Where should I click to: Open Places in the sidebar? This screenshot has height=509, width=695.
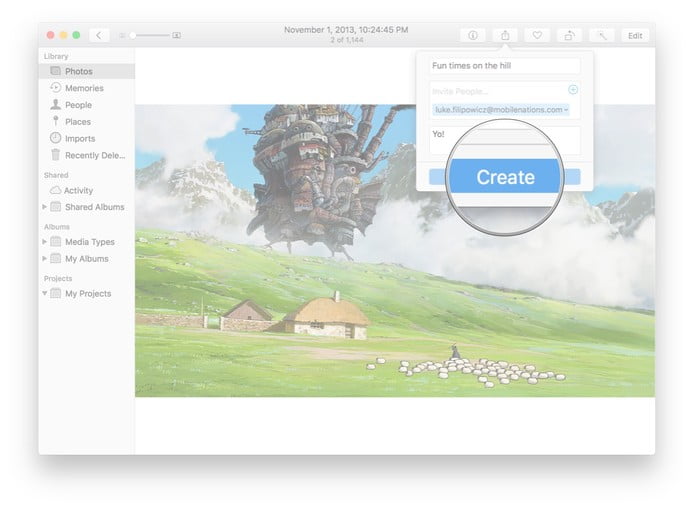(78, 122)
